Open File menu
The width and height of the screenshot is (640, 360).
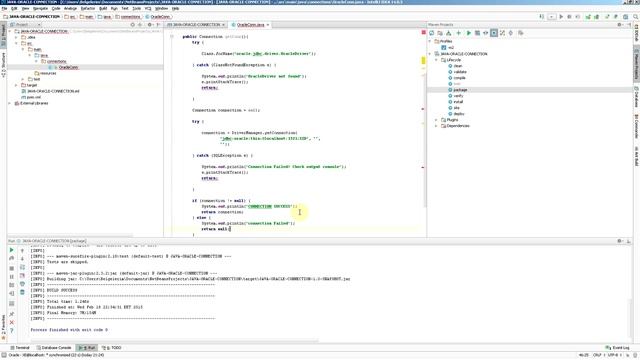pyautogui.click(x=4, y=8)
